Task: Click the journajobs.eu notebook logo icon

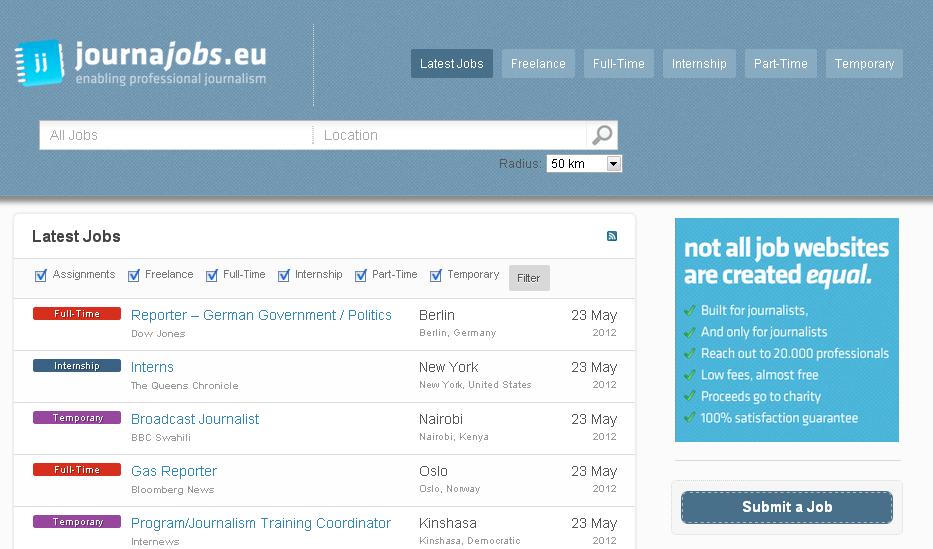Action: click(39, 62)
